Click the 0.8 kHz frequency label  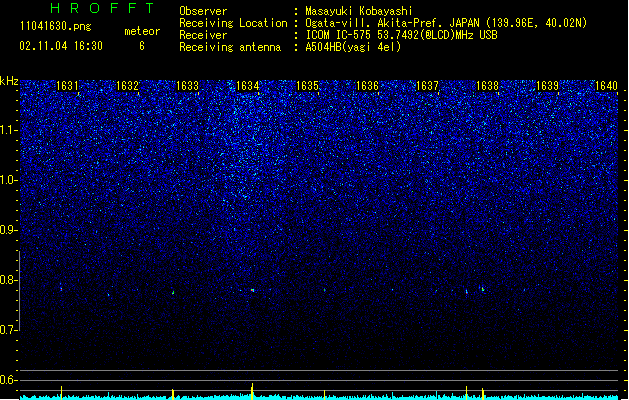[x=8, y=280]
